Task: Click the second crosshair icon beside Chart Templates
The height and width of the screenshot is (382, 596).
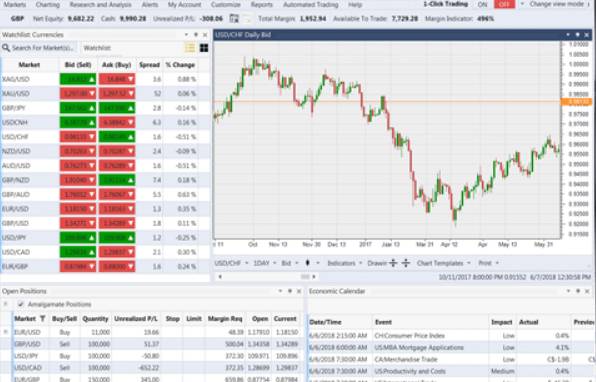Action: pyautogui.click(x=406, y=263)
